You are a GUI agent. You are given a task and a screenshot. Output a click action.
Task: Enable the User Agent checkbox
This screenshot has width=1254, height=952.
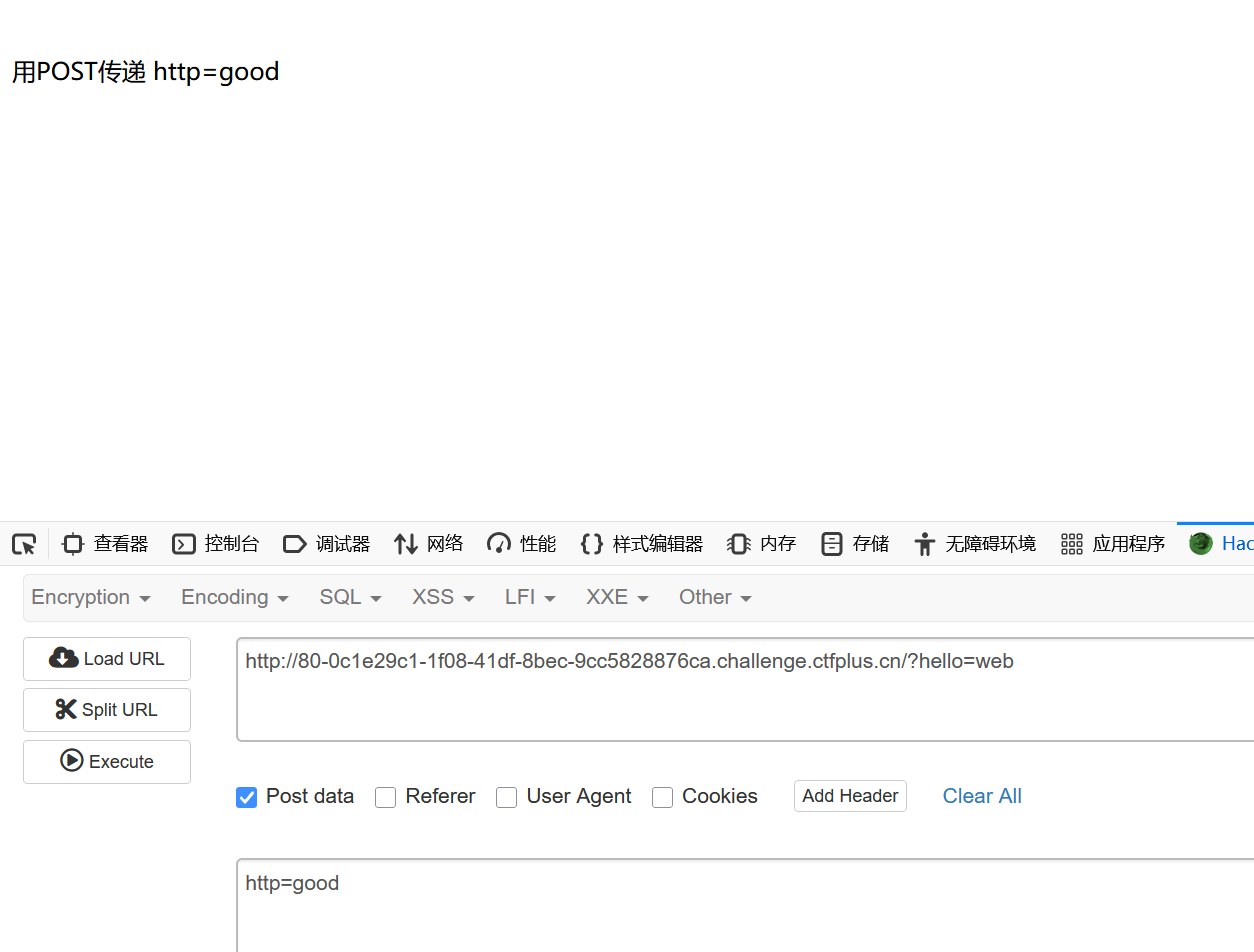click(x=507, y=797)
